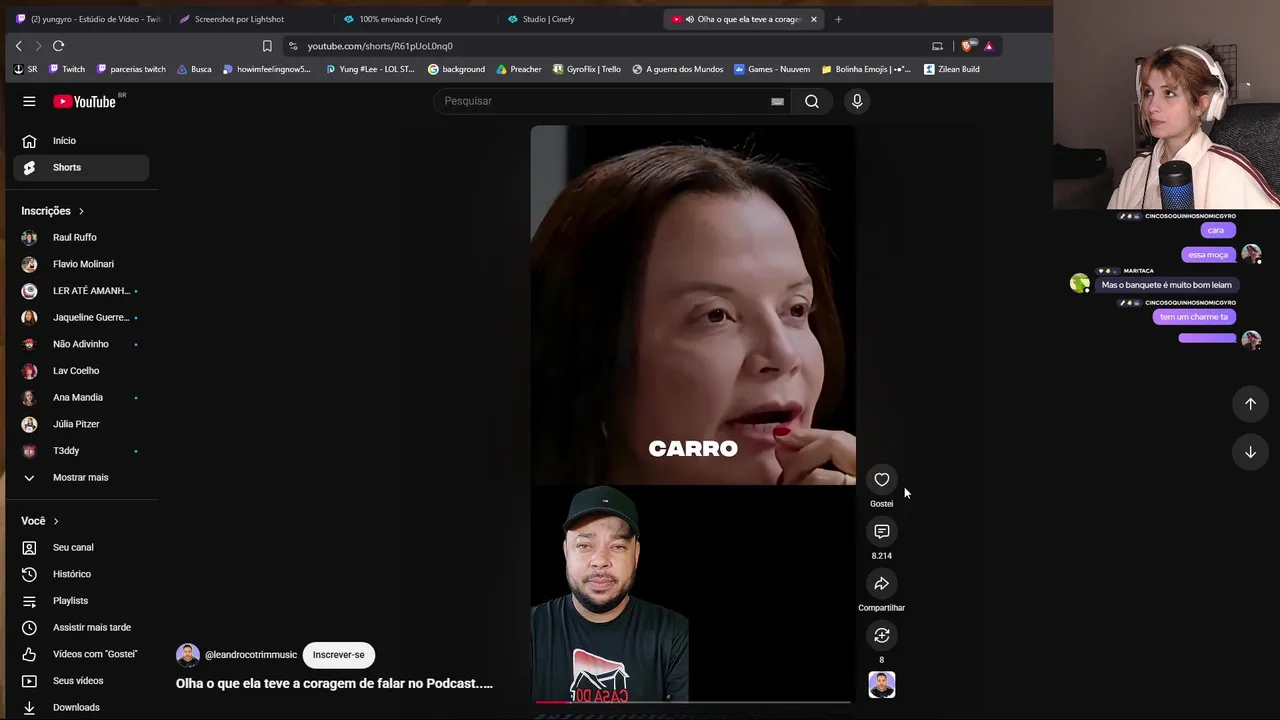Screen dimensions: 1280x720
Task: Open the on-screen keyboard in search box
Action: click(777, 101)
